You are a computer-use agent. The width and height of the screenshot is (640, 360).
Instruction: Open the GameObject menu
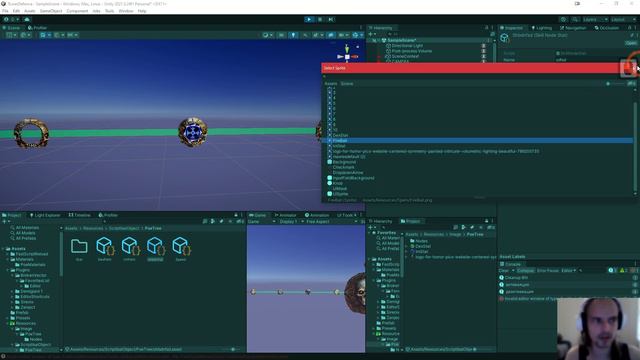pyautogui.click(x=51, y=11)
